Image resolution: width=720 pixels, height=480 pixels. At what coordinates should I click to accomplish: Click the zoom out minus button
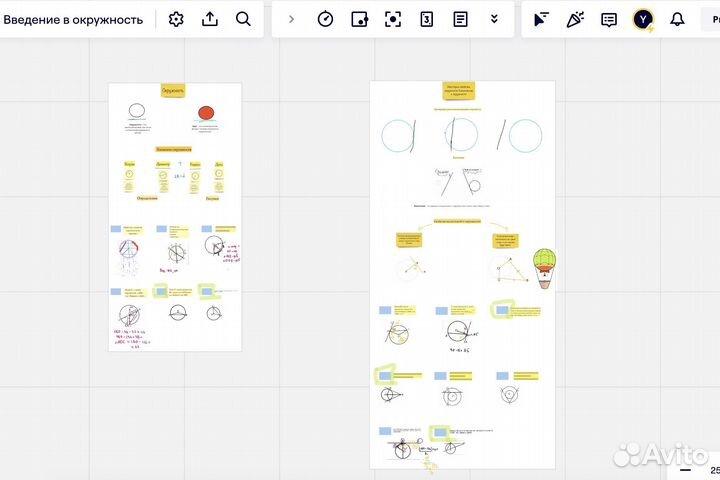(x=686, y=469)
